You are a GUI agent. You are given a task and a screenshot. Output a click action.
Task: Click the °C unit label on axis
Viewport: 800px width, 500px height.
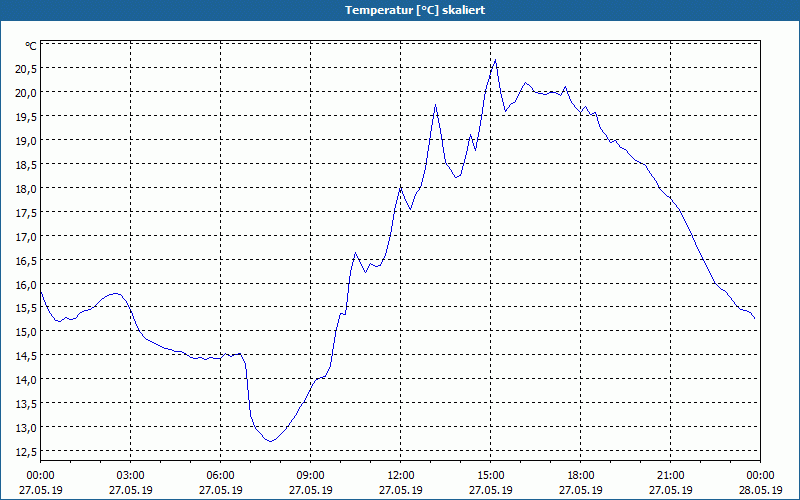click(x=31, y=46)
